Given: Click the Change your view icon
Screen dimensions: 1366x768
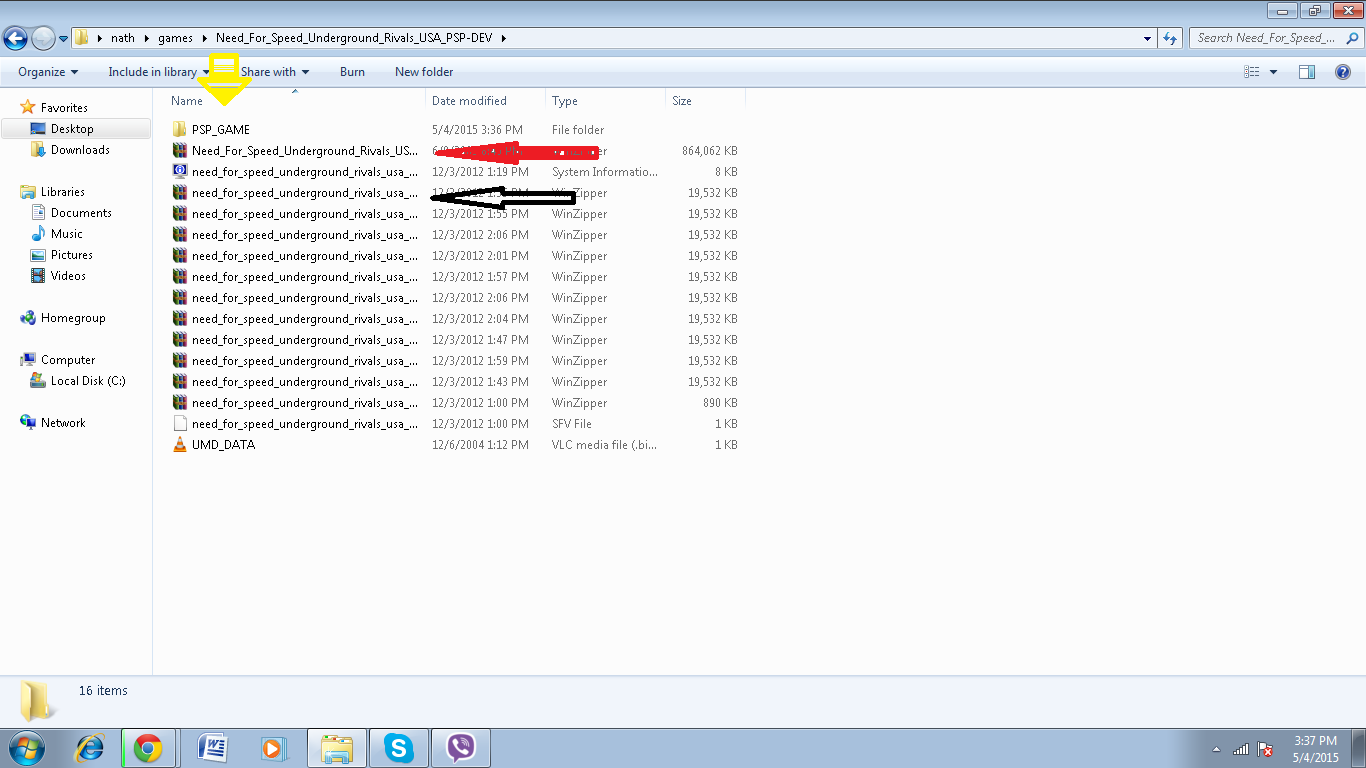Looking at the screenshot, I should pos(1252,72).
